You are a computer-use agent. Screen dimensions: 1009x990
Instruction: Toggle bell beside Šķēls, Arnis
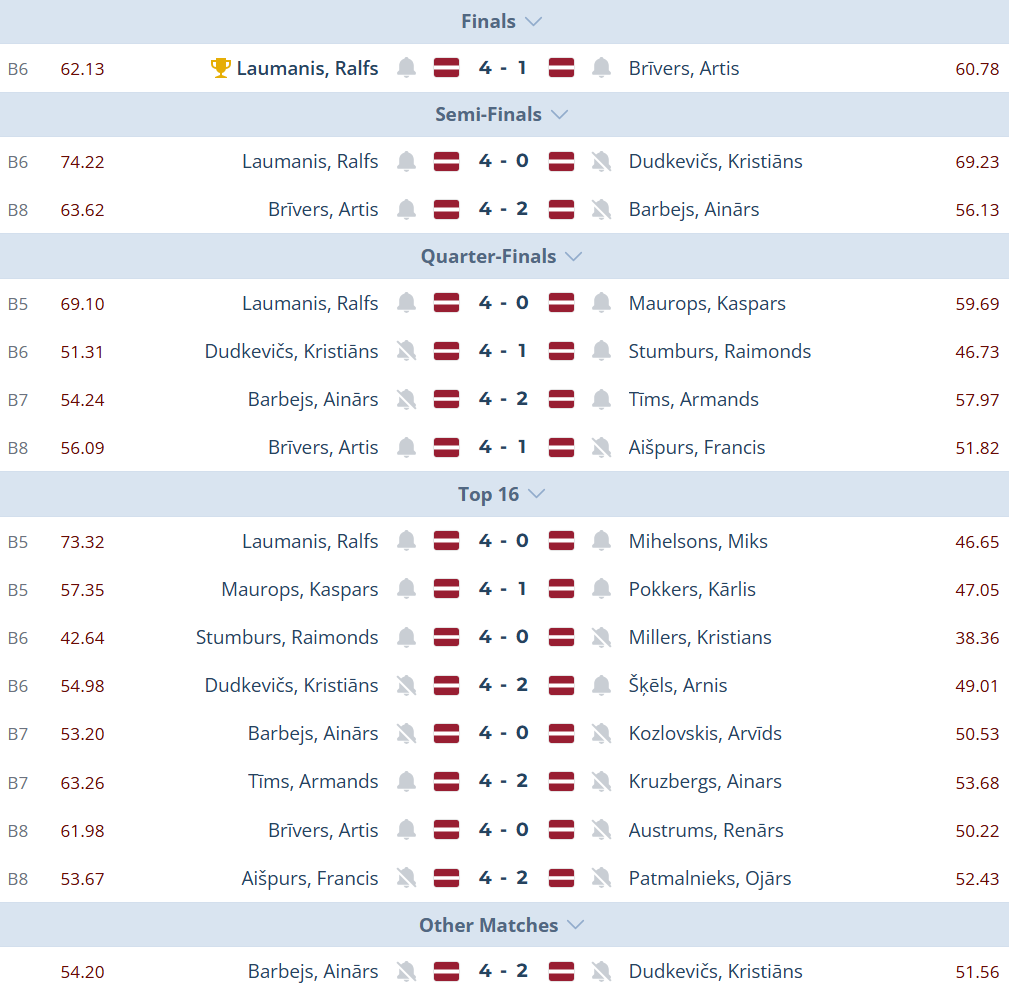(601, 685)
